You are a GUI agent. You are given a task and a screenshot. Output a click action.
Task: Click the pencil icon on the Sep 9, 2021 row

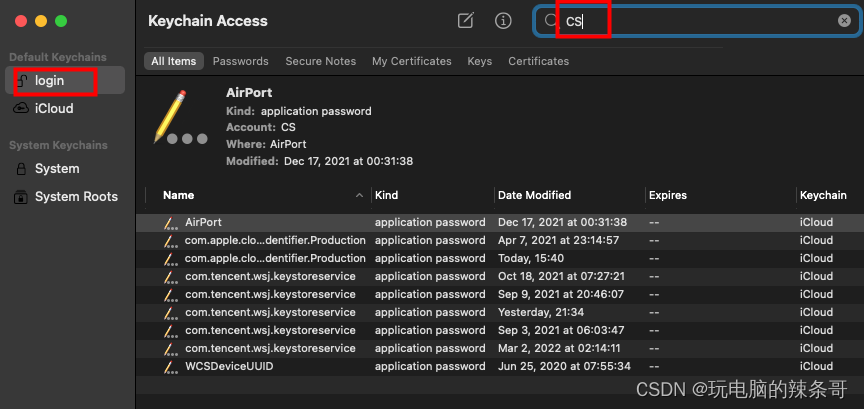point(171,294)
